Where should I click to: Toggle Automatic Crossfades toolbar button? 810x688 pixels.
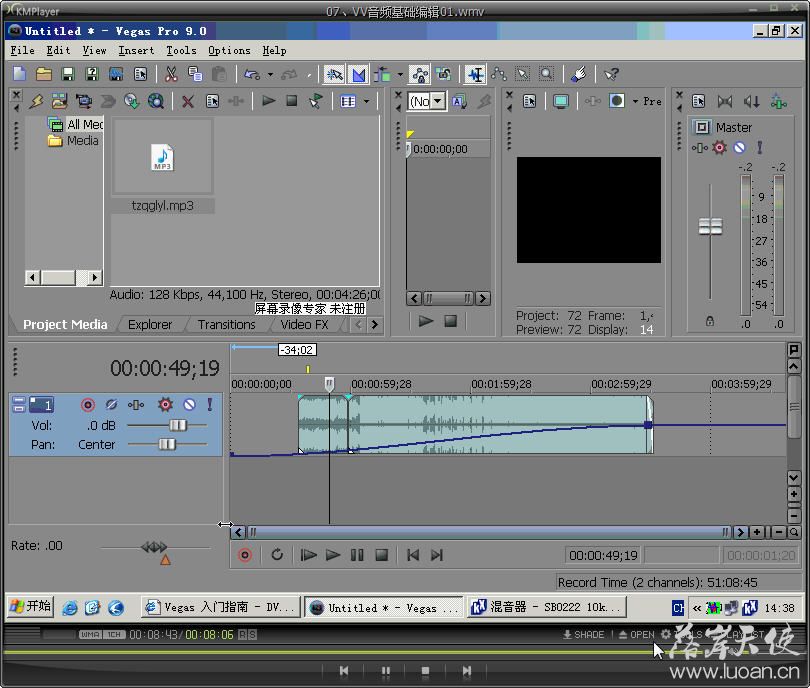(x=358, y=74)
